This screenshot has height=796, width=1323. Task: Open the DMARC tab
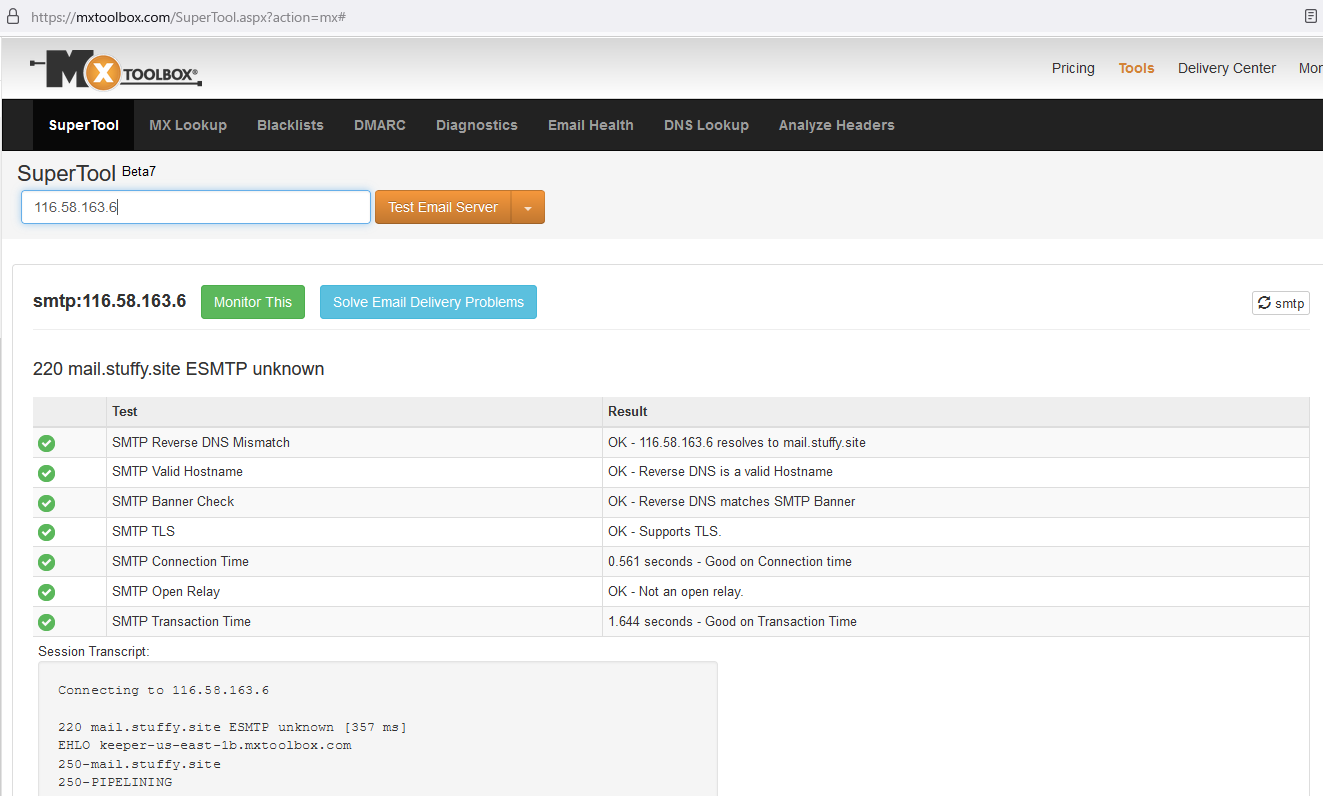coord(380,125)
